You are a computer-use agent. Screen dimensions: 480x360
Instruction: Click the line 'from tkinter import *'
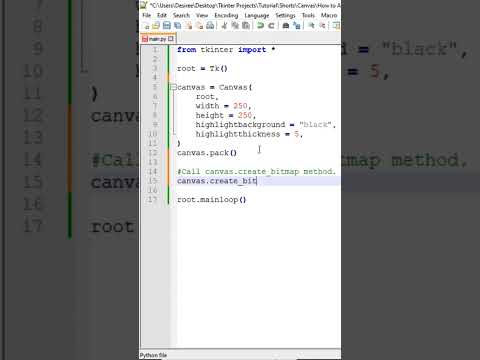(x=226, y=50)
